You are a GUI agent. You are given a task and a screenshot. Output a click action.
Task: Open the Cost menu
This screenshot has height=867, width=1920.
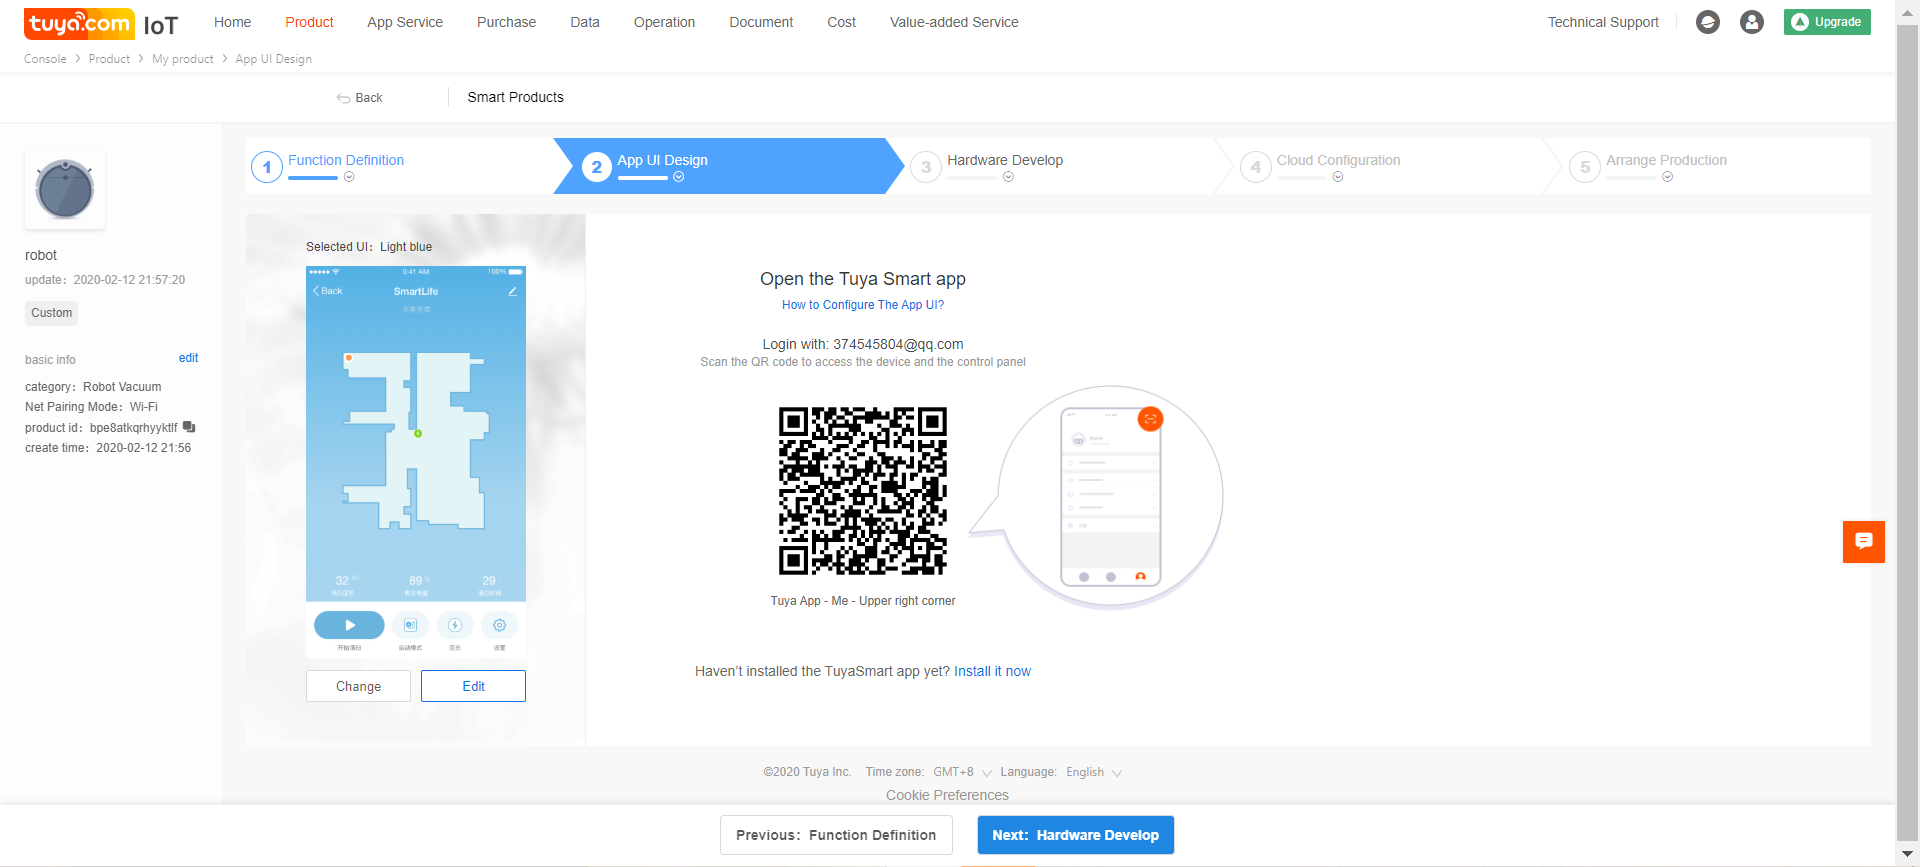tap(841, 22)
